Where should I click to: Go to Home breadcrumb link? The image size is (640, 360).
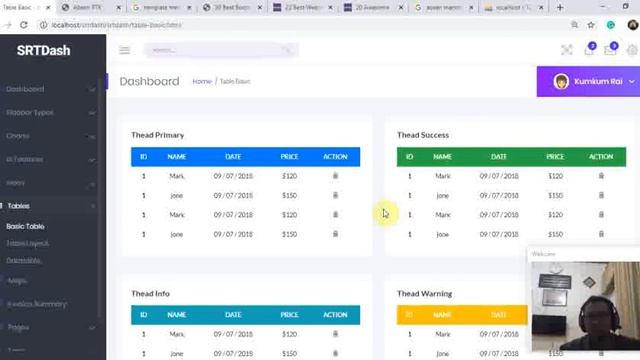coord(202,82)
